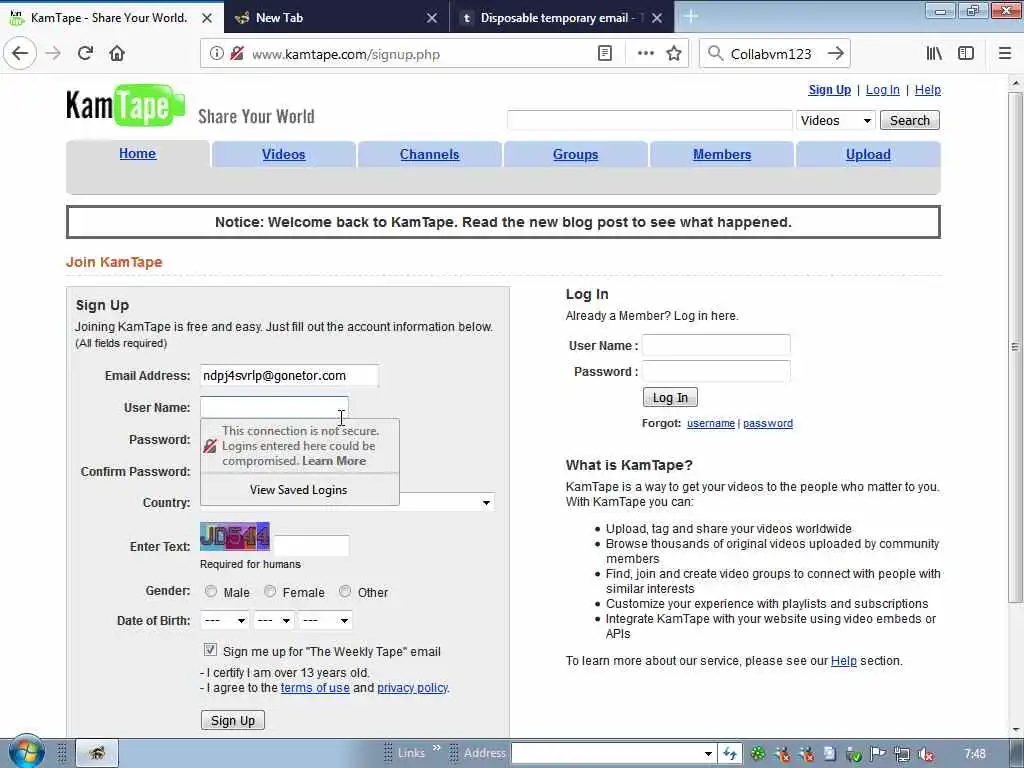Open the privacy policy link
The image size is (1024, 768).
coord(412,688)
